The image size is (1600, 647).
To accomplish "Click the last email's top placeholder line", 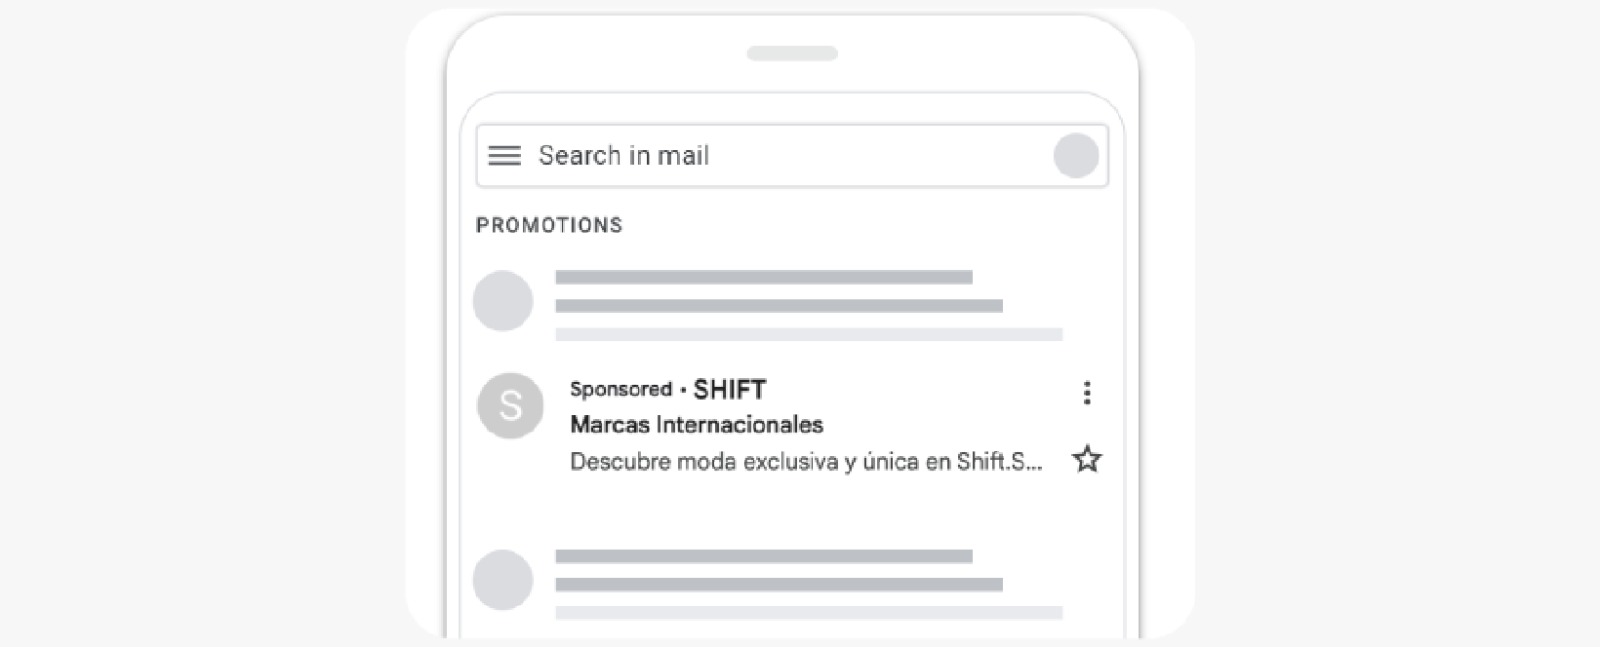I will pyautogui.click(x=764, y=556).
